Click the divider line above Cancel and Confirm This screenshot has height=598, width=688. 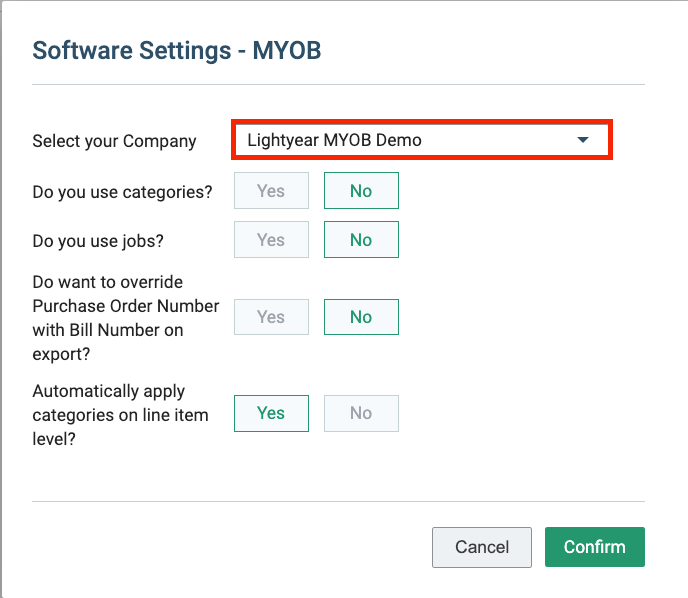[338, 501]
